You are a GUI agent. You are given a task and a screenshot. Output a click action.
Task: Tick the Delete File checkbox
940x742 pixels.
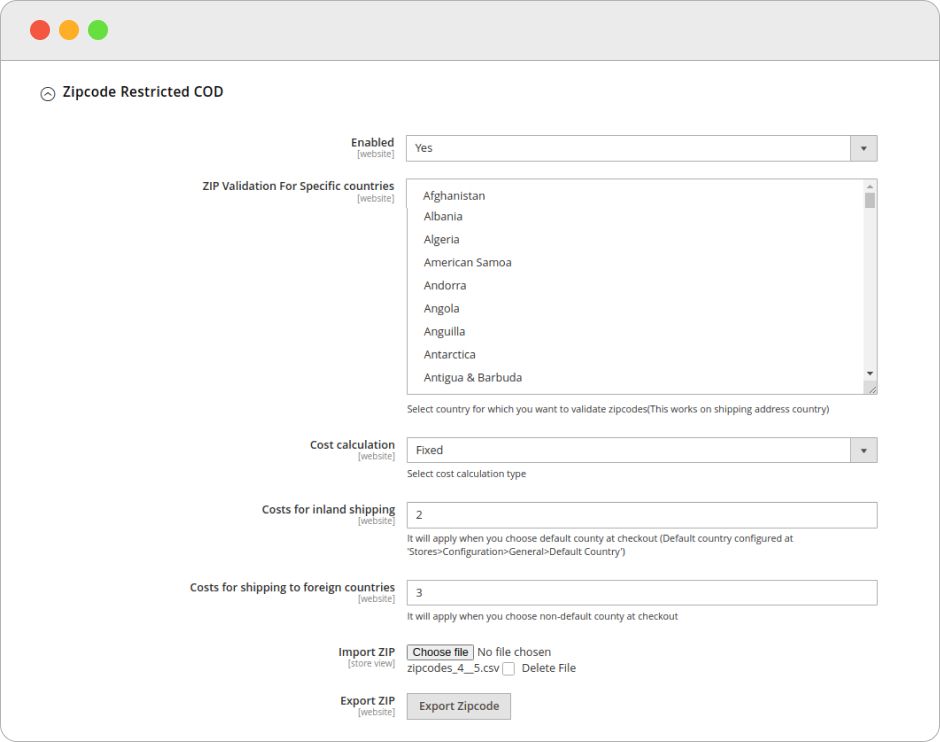[509, 669]
